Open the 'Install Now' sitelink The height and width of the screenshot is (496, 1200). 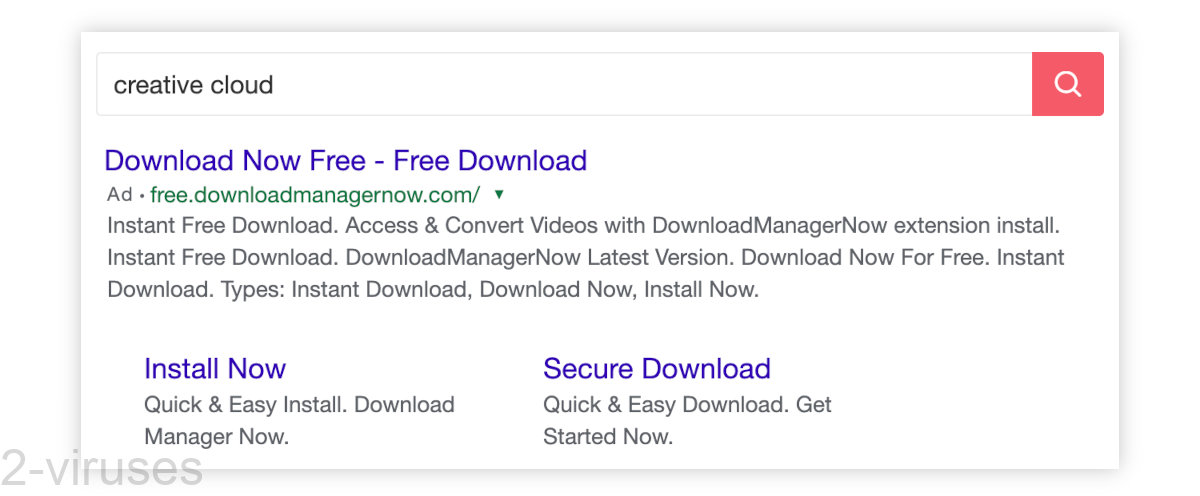[x=215, y=368]
